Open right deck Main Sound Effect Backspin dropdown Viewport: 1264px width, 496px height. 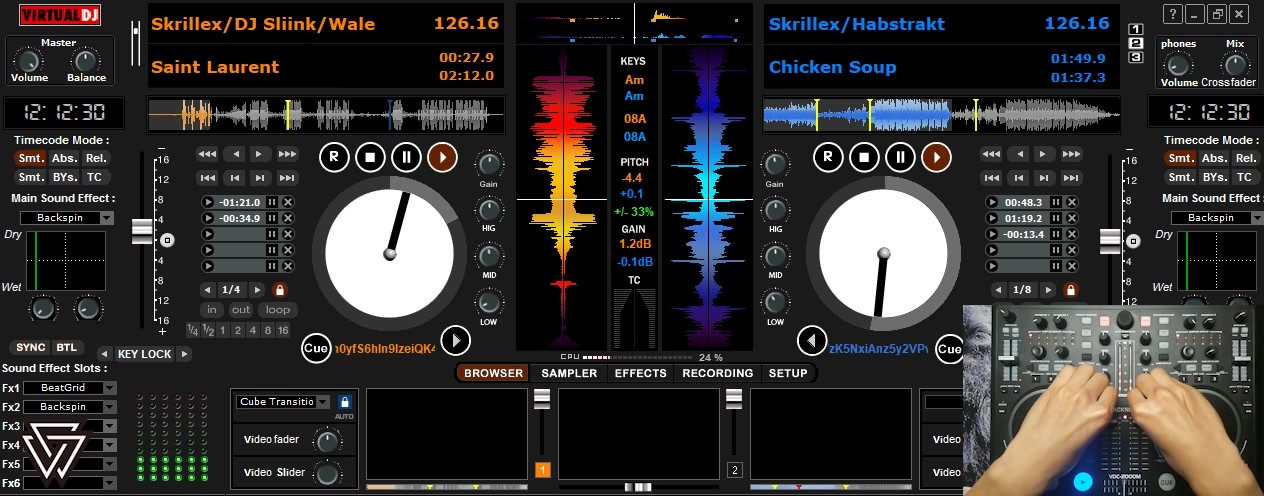(1257, 218)
